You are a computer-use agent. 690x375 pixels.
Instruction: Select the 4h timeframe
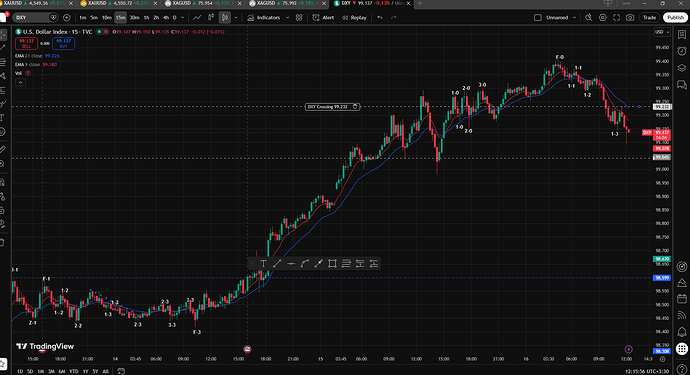coord(166,18)
